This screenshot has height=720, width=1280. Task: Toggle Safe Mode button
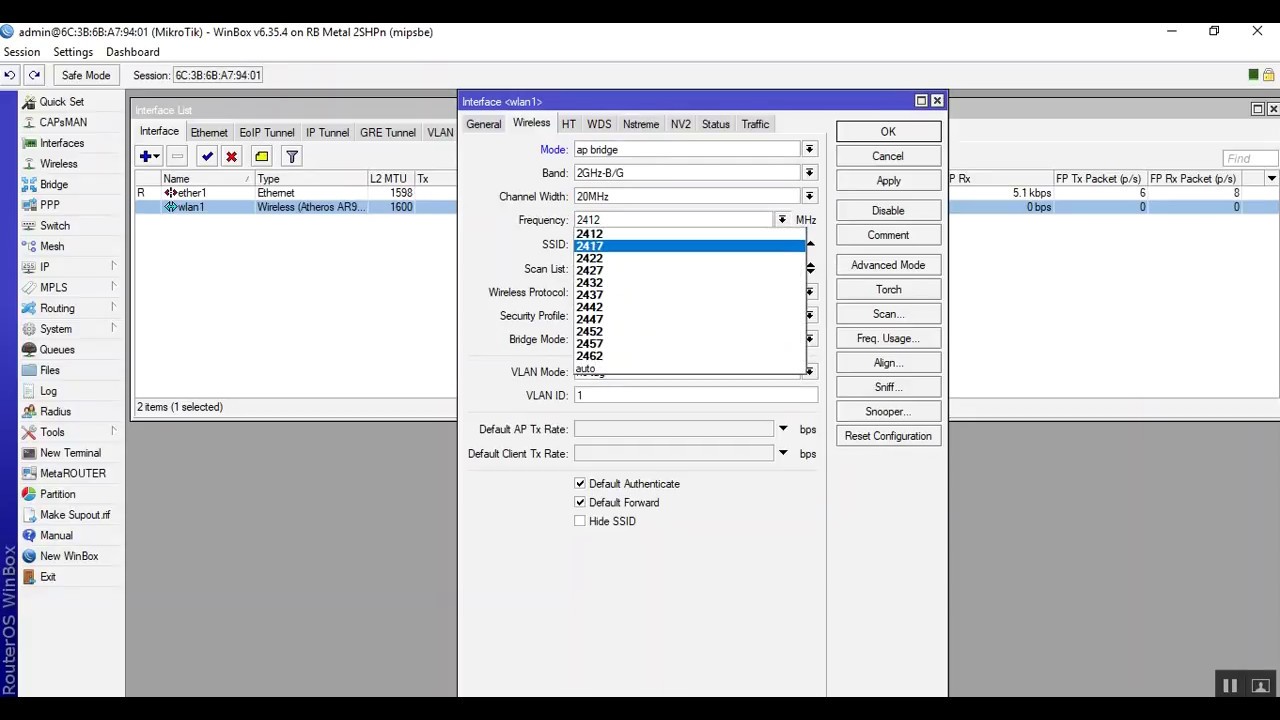86,75
